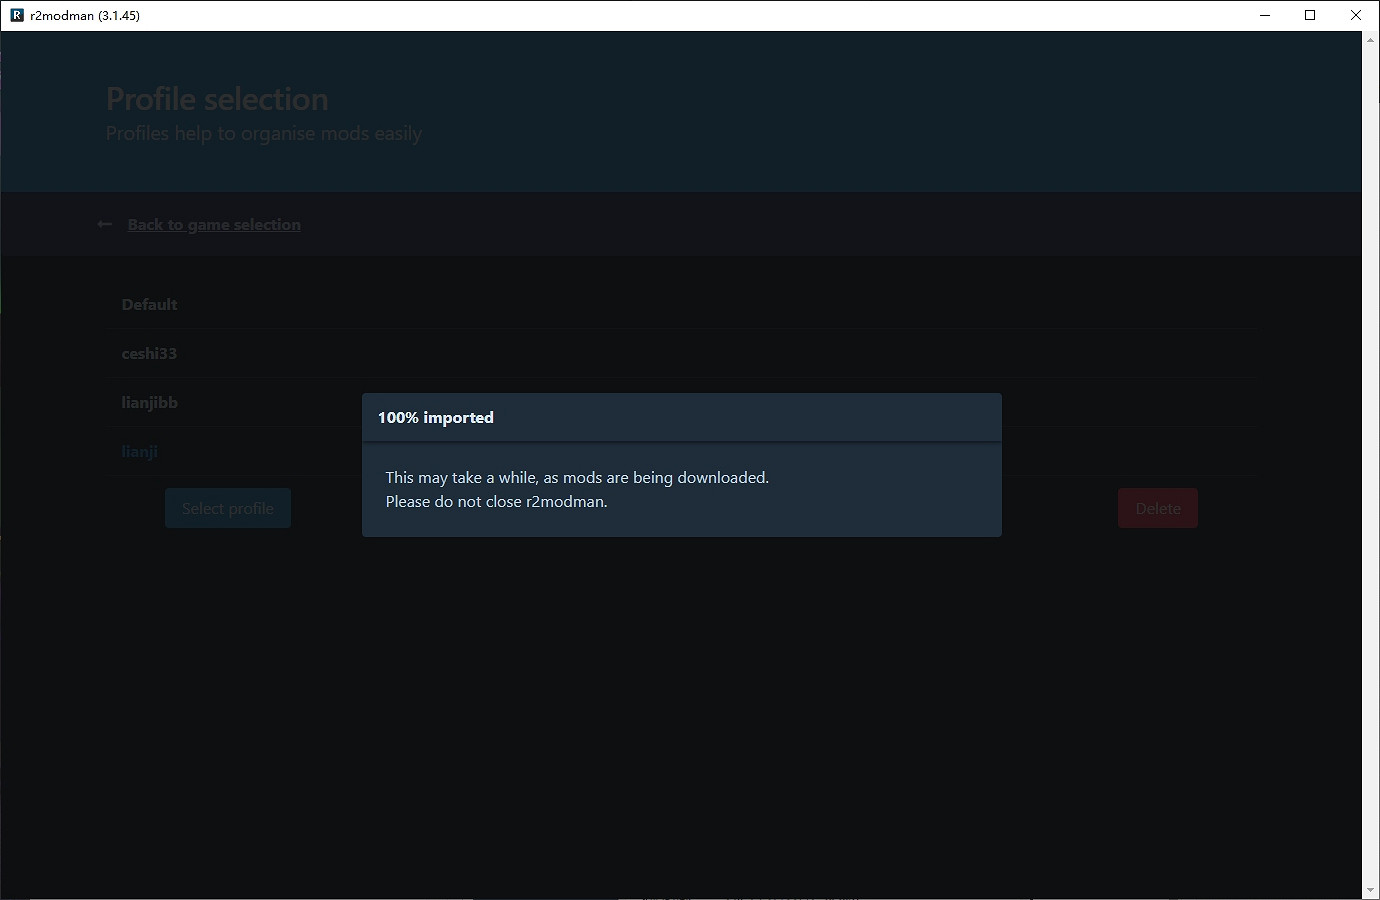The width and height of the screenshot is (1380, 900).
Task: Click the '100% imported' dialog header
Action: pos(436,418)
